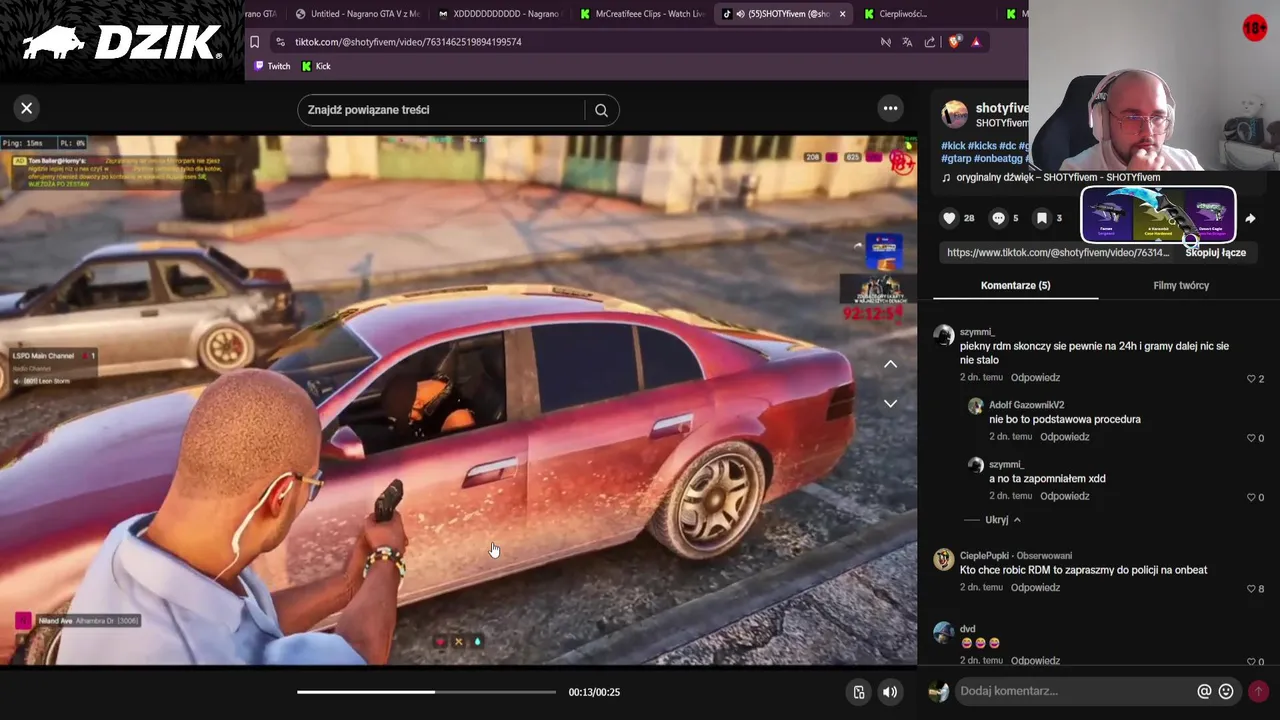The image size is (1280, 720).
Task: Click the search magnifier icon
Action: pyautogui.click(x=601, y=110)
